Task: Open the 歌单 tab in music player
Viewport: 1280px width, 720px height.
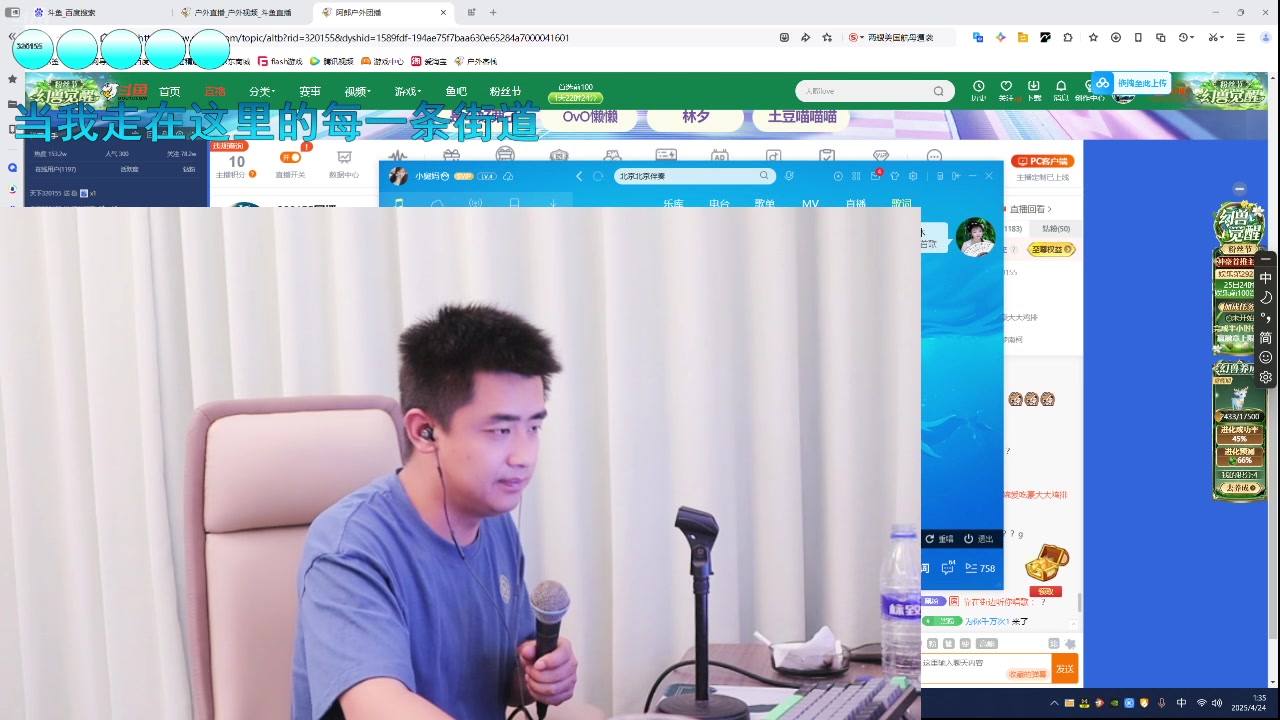Action: click(x=764, y=203)
